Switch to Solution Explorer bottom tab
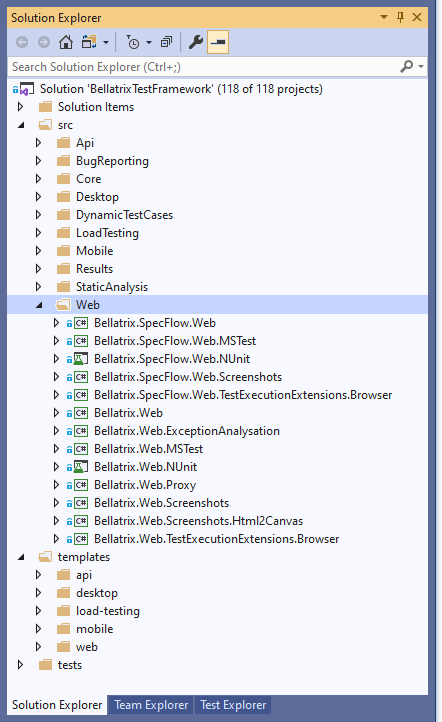 click(57, 705)
